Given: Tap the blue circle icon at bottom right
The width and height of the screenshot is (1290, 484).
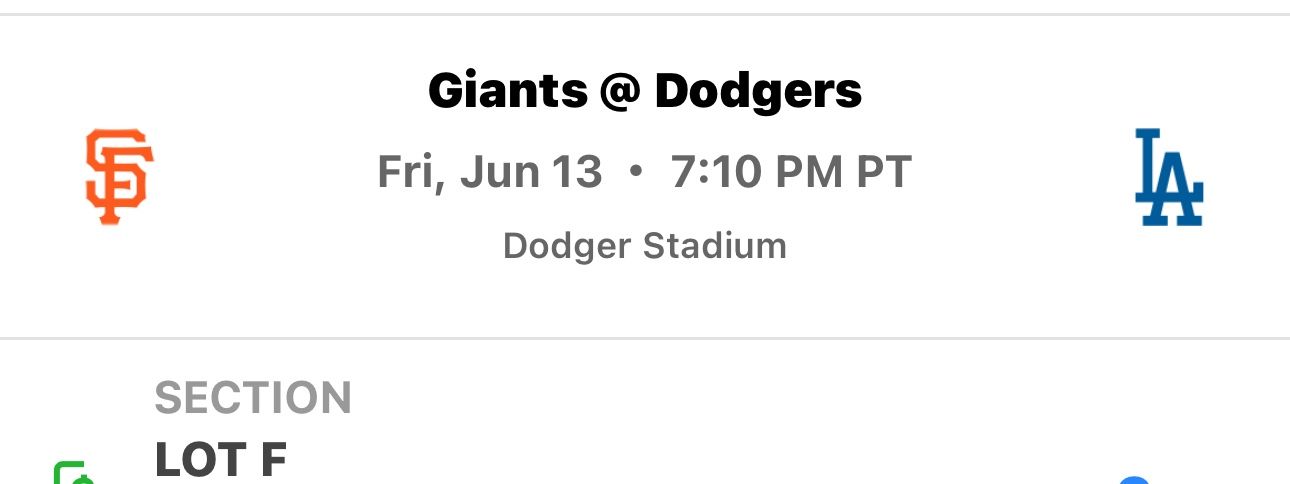Looking at the screenshot, I should pos(1134,480).
